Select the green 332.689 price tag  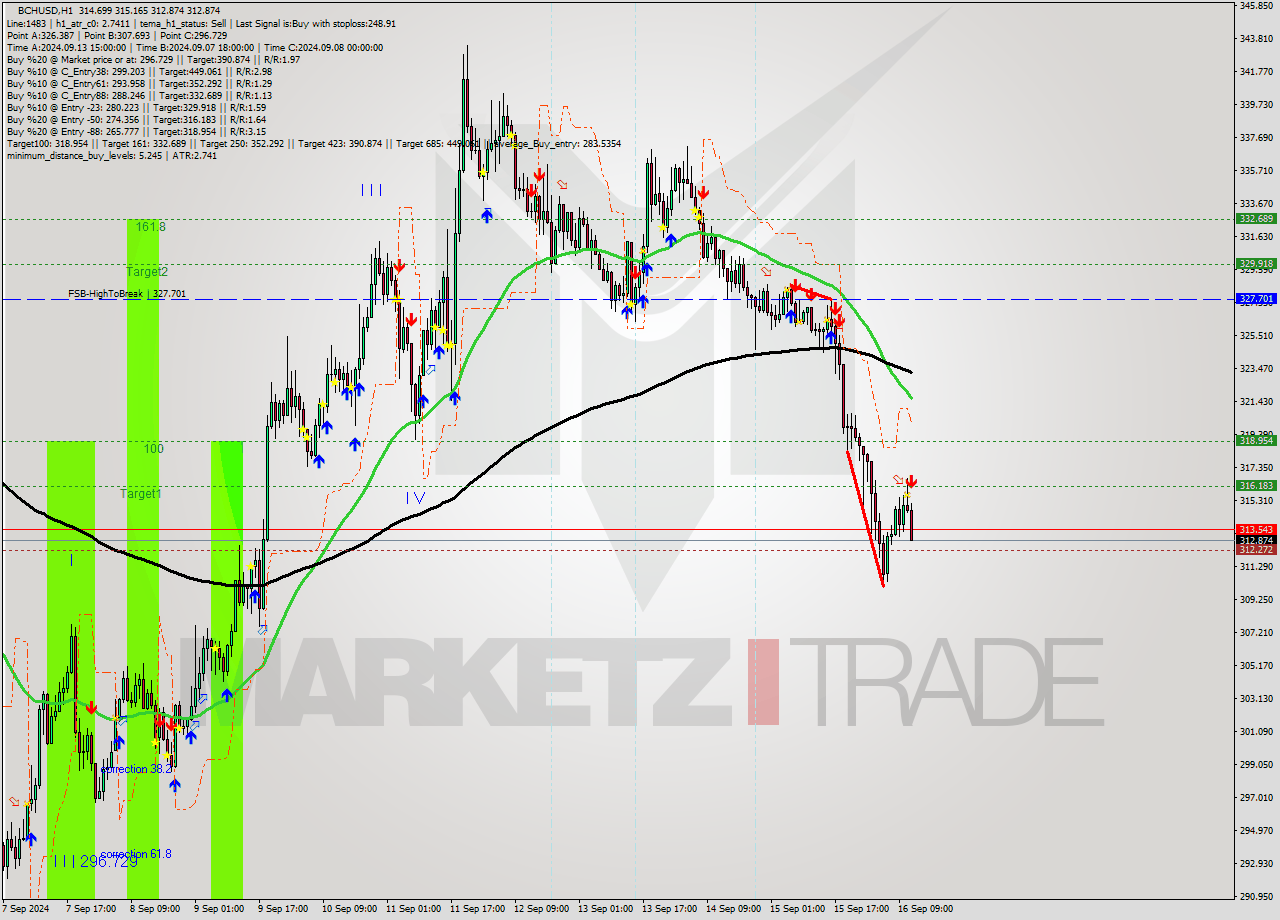[x=1256, y=218]
